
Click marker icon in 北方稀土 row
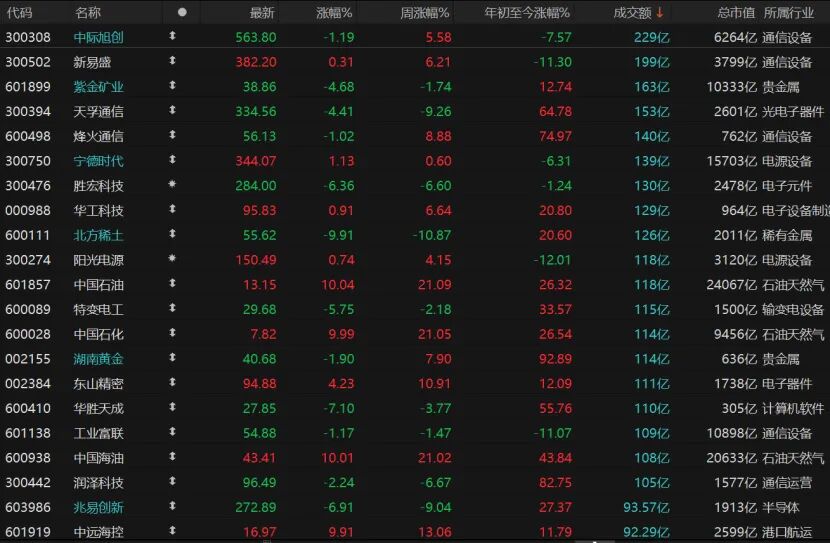click(172, 234)
